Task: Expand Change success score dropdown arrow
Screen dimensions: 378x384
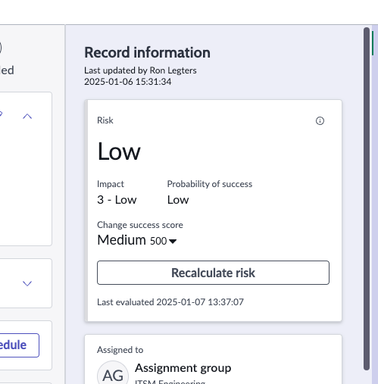Action: coord(173,241)
